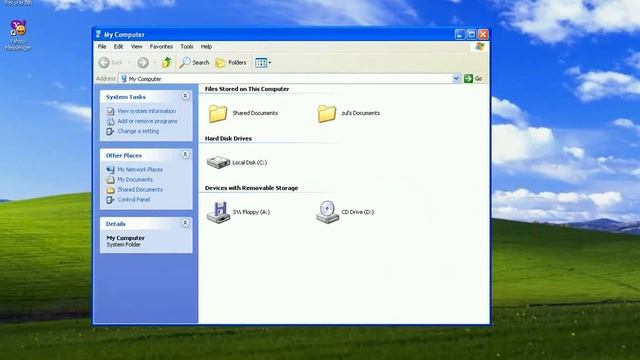Viewport: 640px width, 360px height.
Task: Open the Edit menu
Action: (118, 47)
